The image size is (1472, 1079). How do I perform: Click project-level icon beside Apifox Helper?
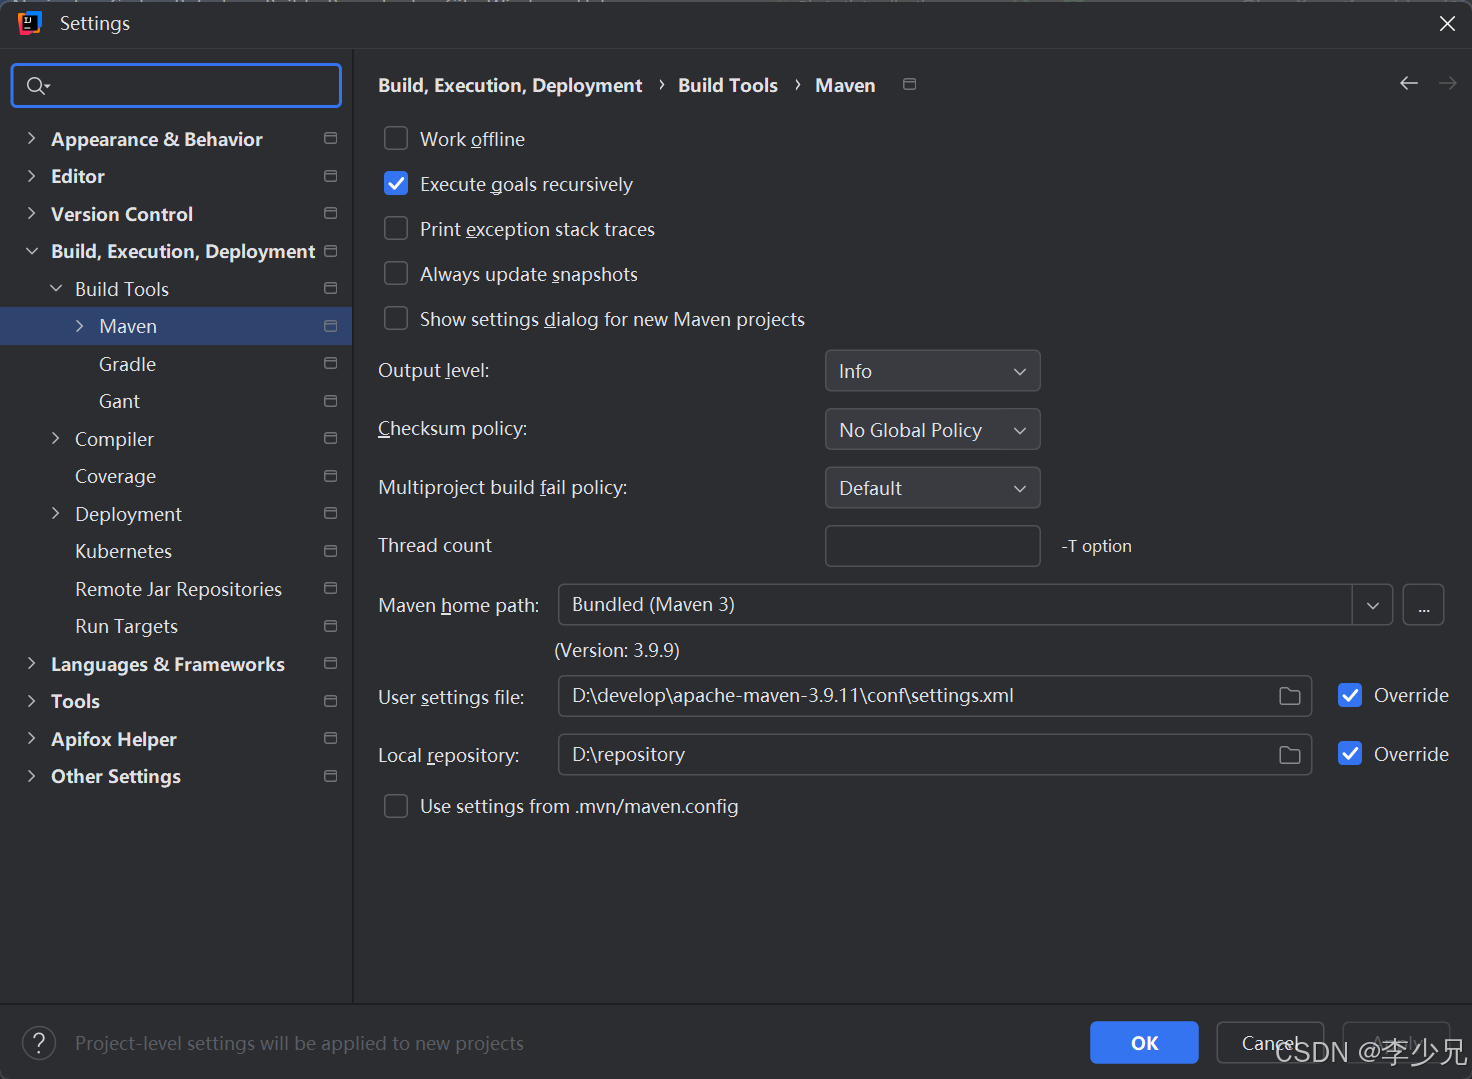coord(331,738)
